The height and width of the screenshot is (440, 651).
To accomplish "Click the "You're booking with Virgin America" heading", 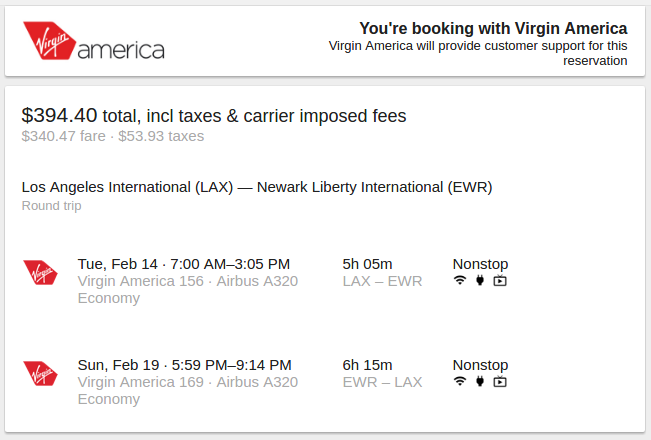I will pos(493,28).
